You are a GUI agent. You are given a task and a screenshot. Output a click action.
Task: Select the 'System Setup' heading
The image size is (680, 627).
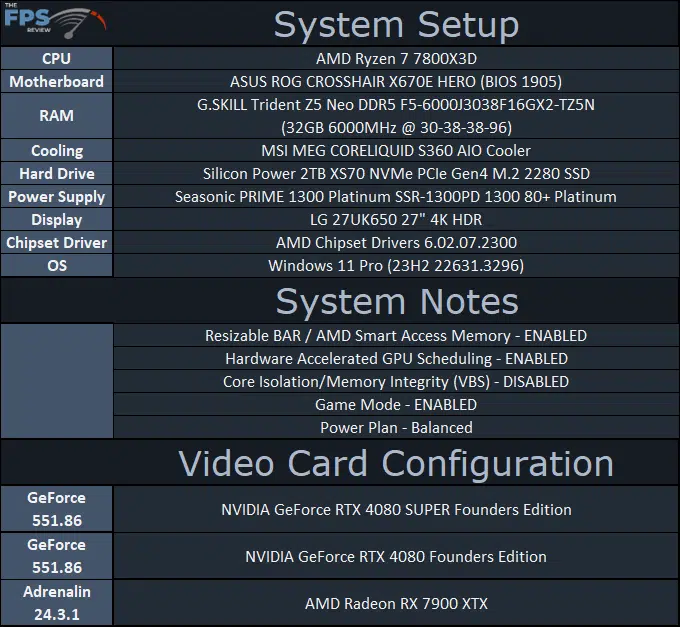(x=396, y=25)
